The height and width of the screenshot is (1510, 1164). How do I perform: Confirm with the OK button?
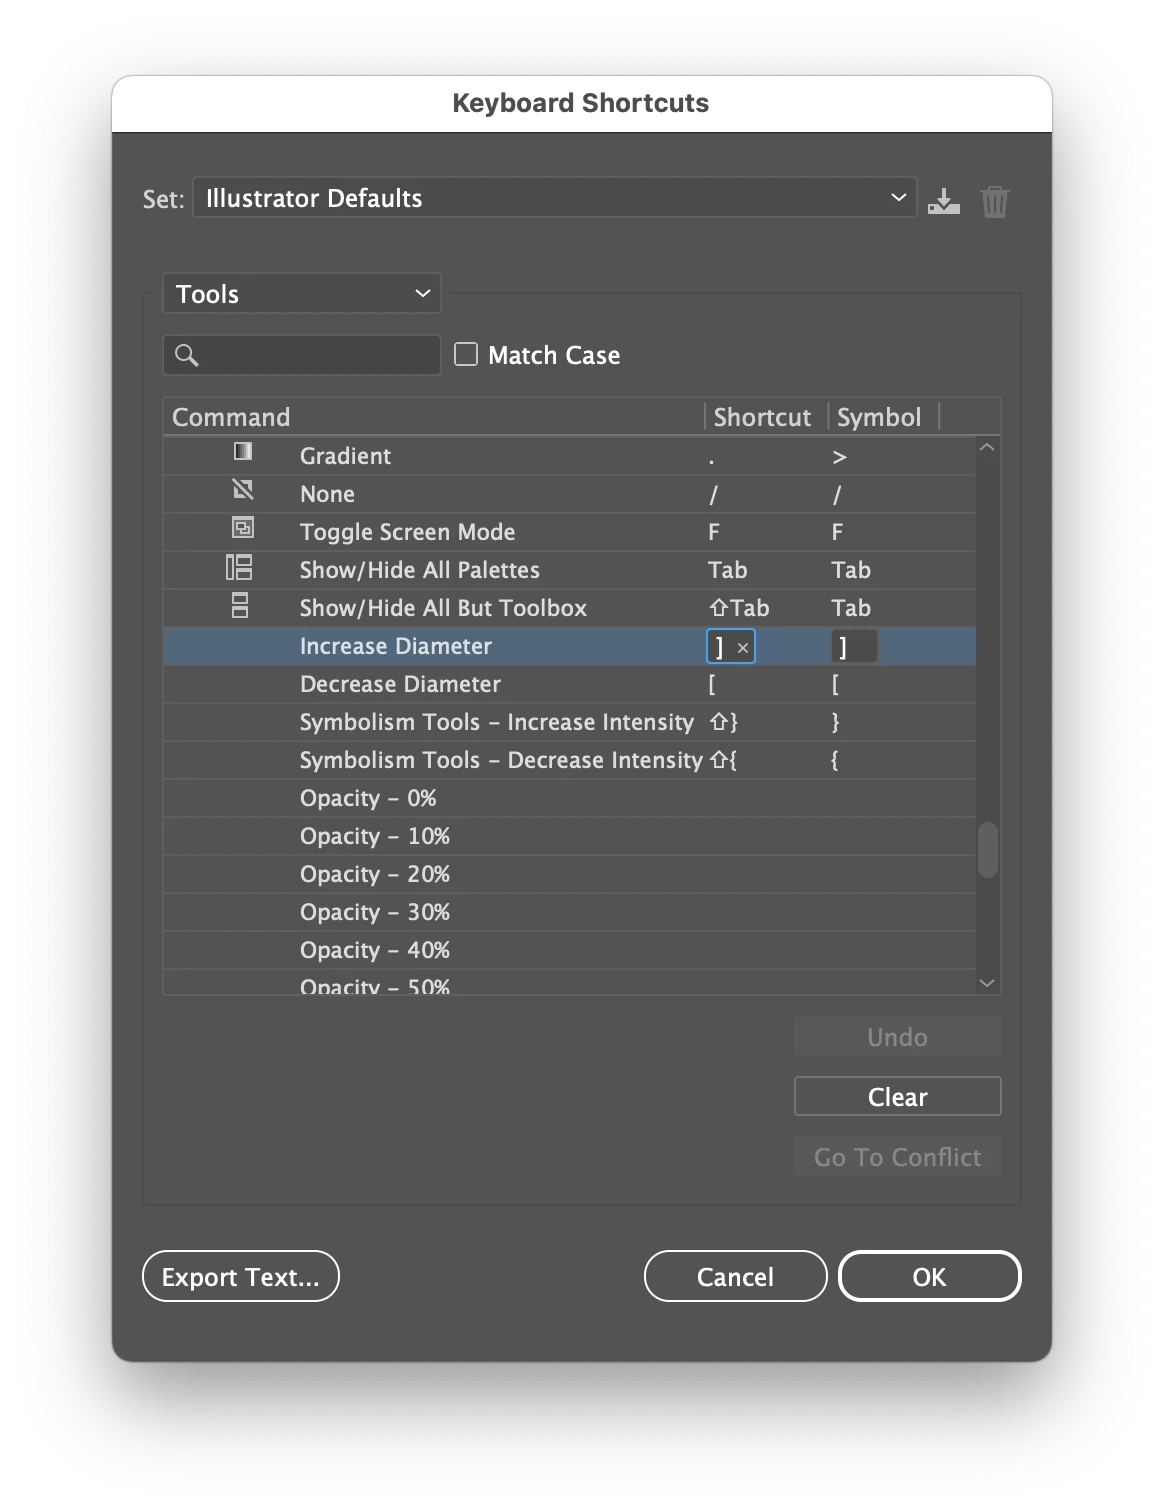929,1277
